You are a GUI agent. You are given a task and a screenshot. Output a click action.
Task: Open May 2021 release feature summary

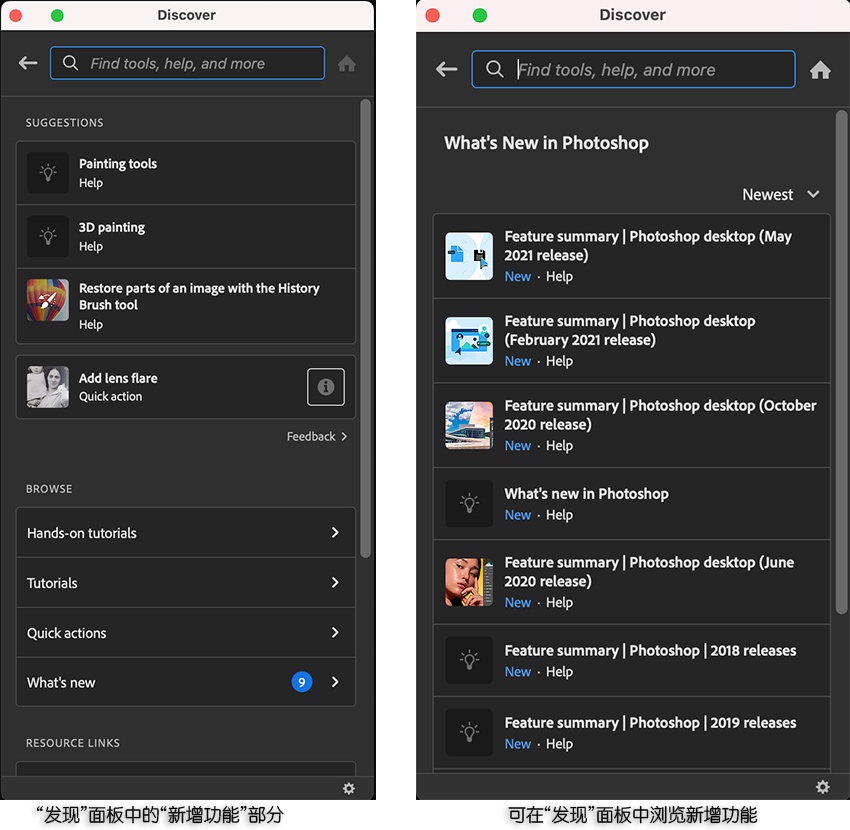[x=632, y=256]
